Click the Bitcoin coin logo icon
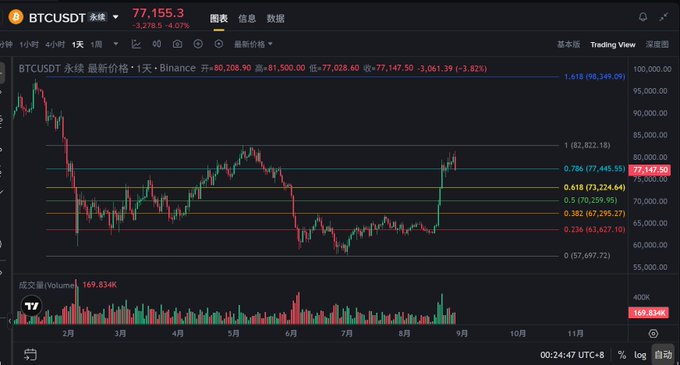680x365 pixels. [x=16, y=17]
